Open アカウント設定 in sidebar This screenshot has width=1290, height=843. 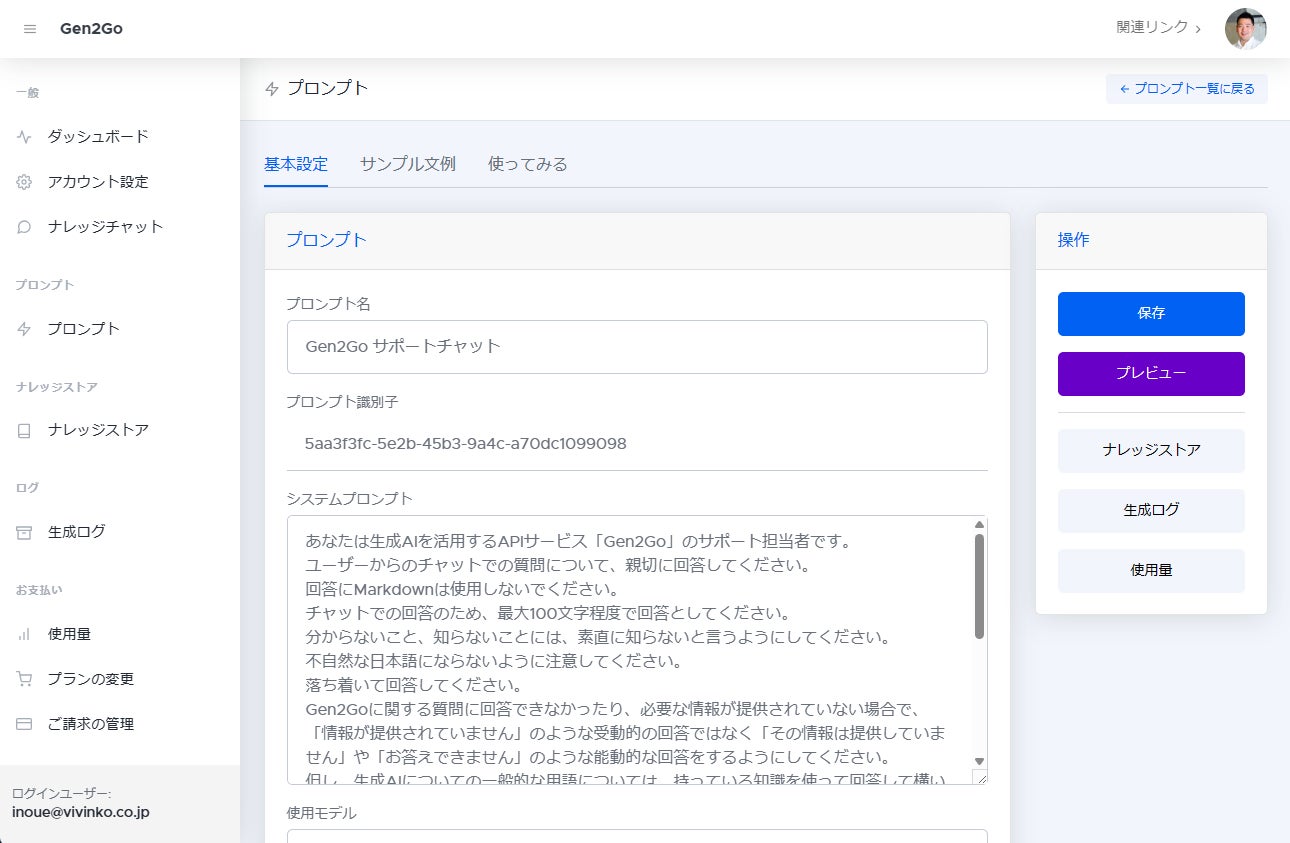coord(98,182)
